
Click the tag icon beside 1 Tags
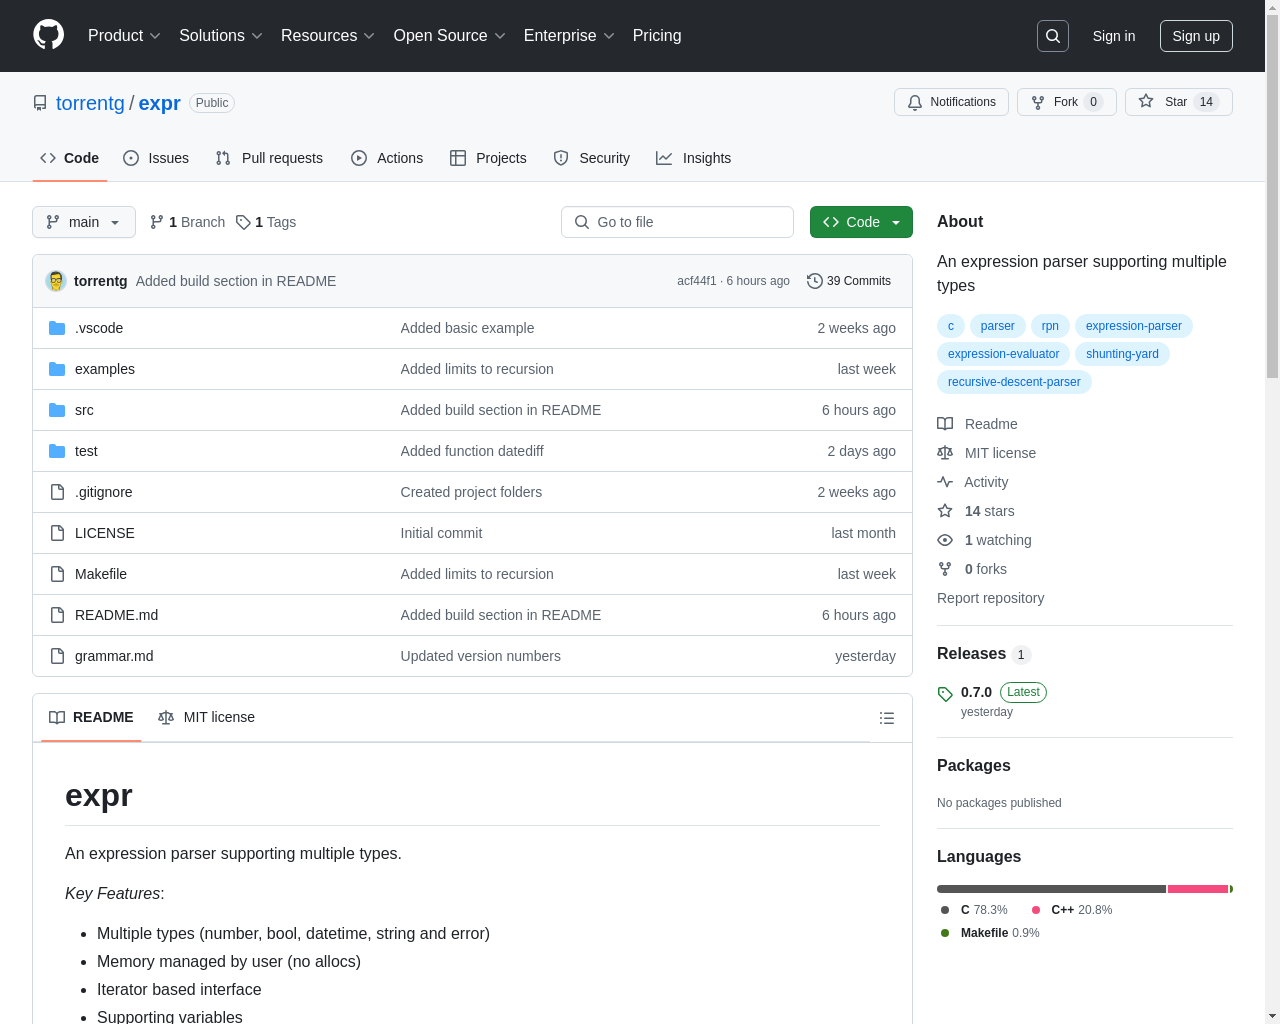[243, 222]
